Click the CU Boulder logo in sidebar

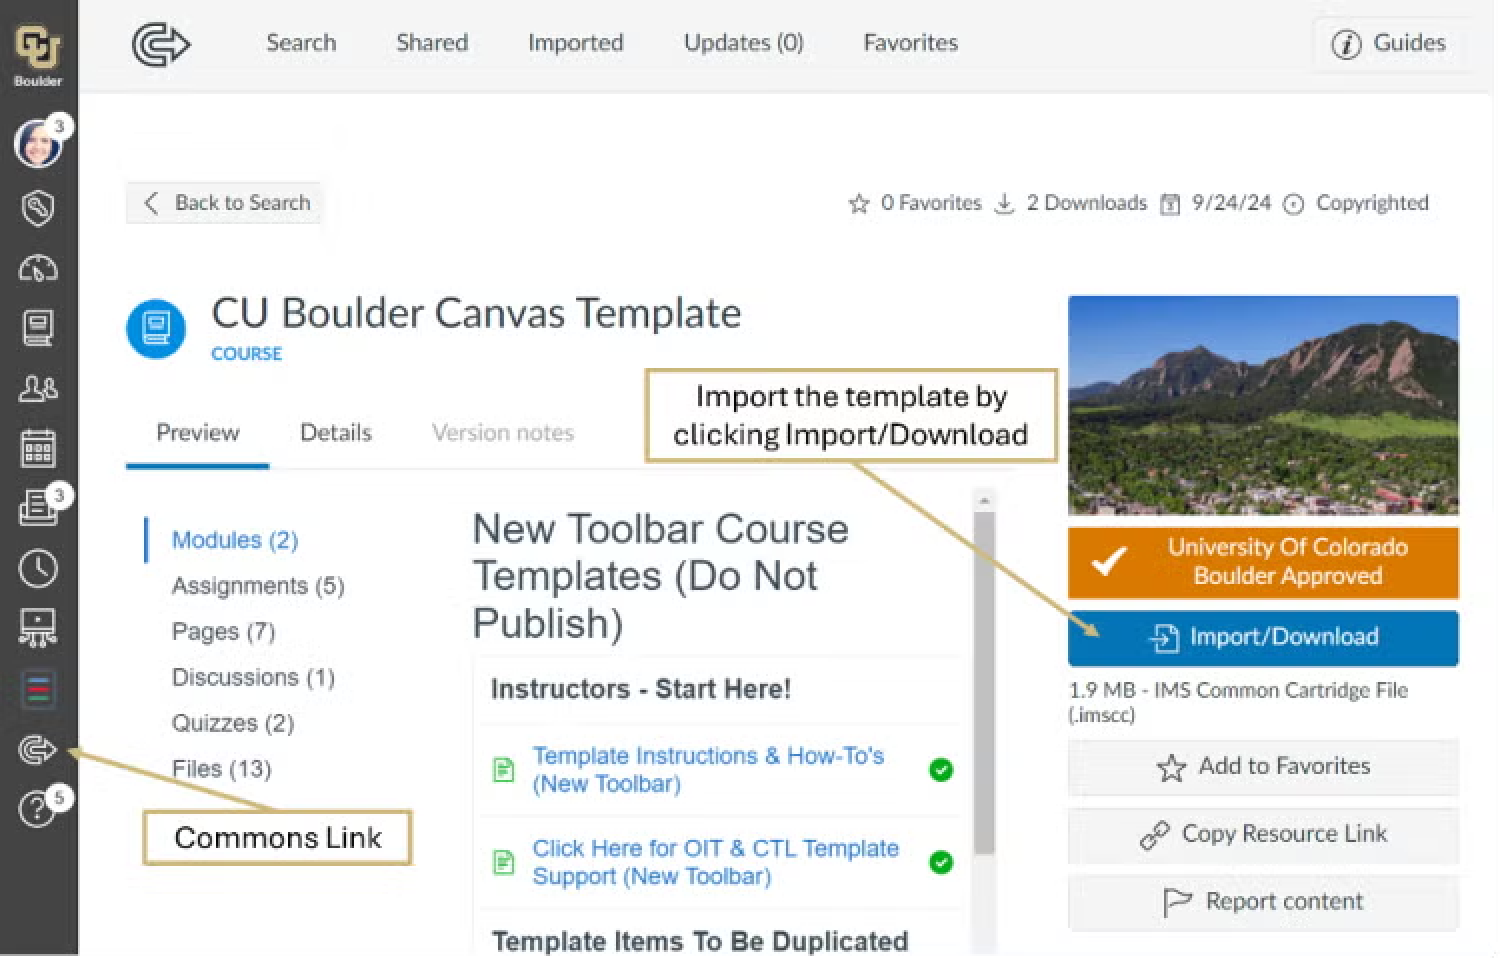pyautogui.click(x=38, y=53)
